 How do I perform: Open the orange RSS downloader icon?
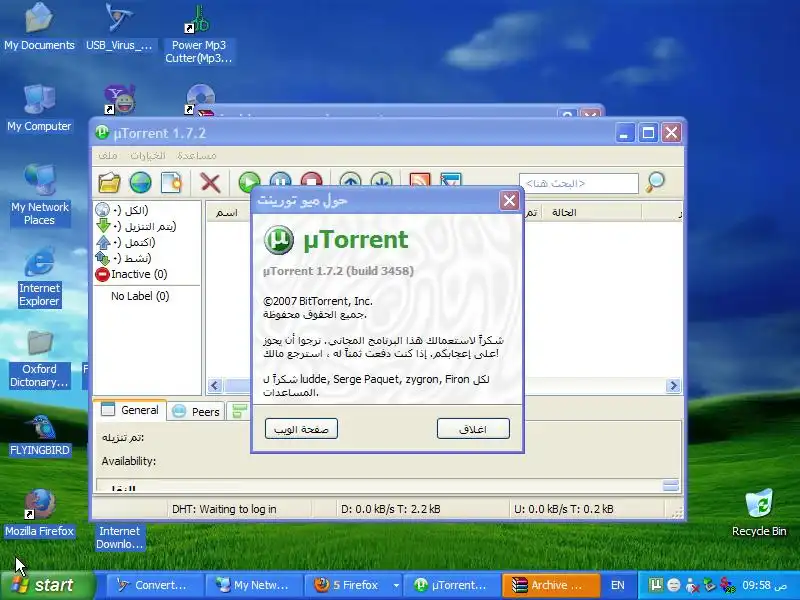coord(420,181)
